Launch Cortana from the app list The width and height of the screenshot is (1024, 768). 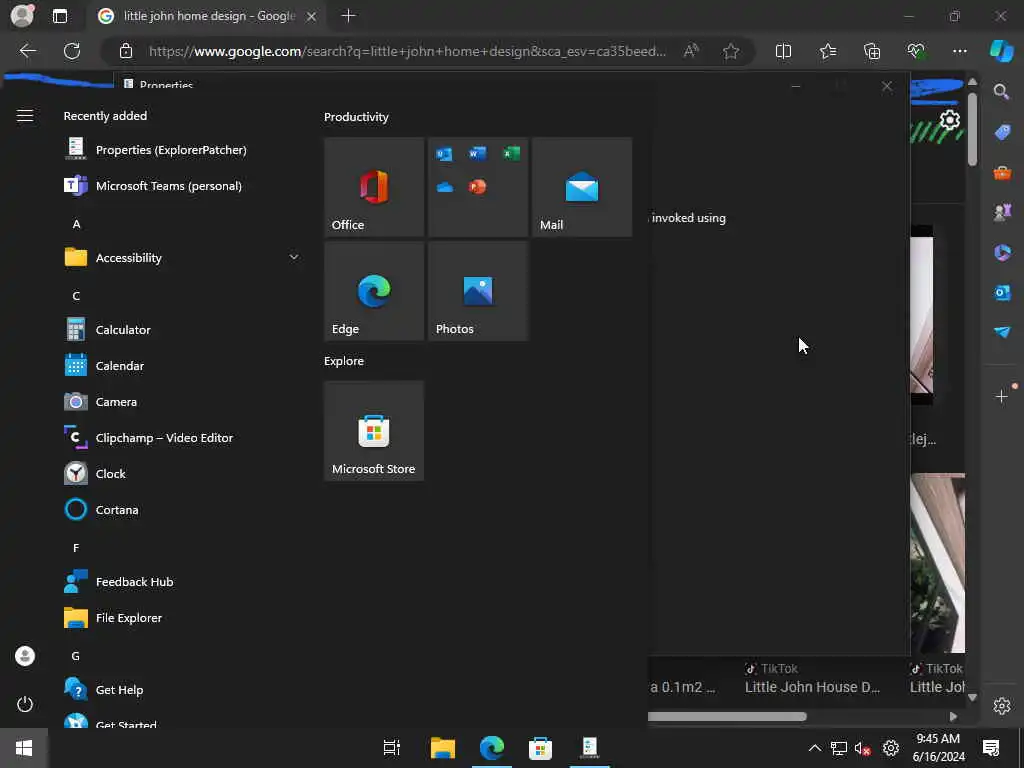(x=183, y=509)
